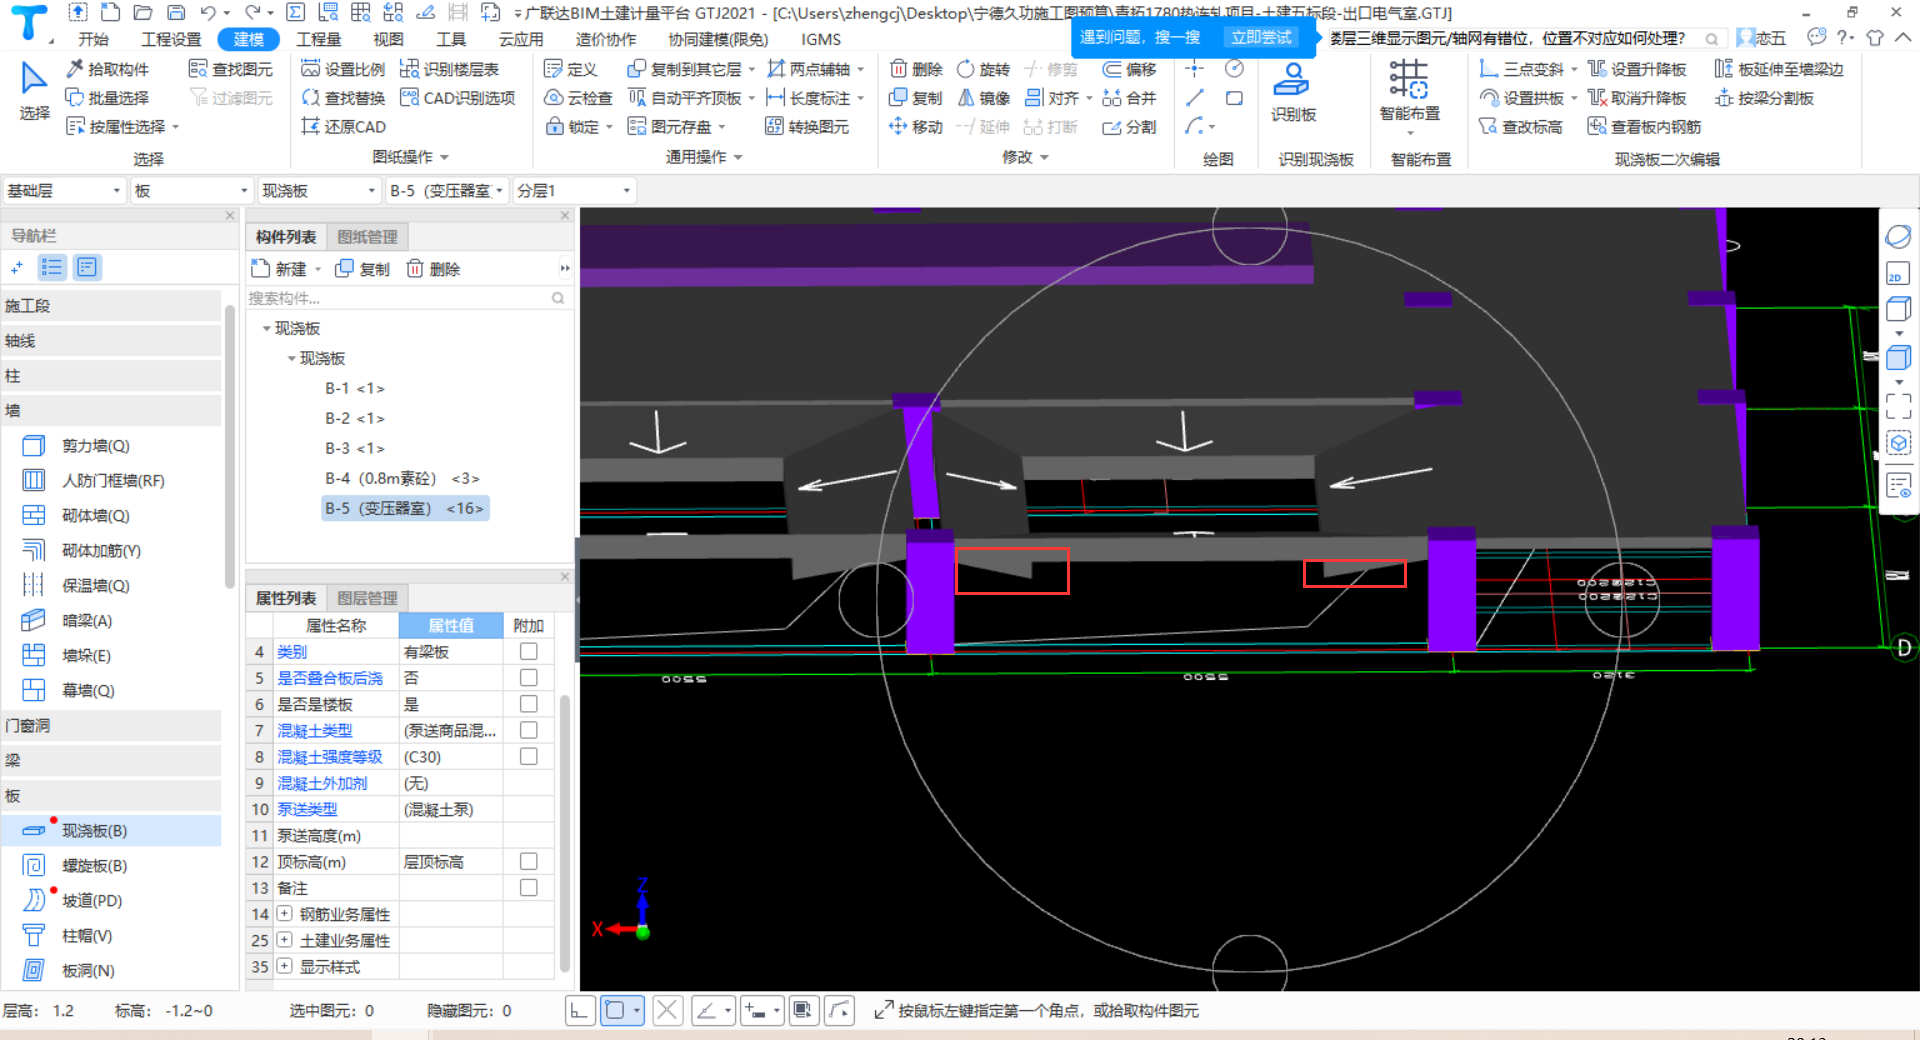This screenshot has height=1040, width=1920.
Task: Click 转换图元 tool
Action: click(x=807, y=127)
